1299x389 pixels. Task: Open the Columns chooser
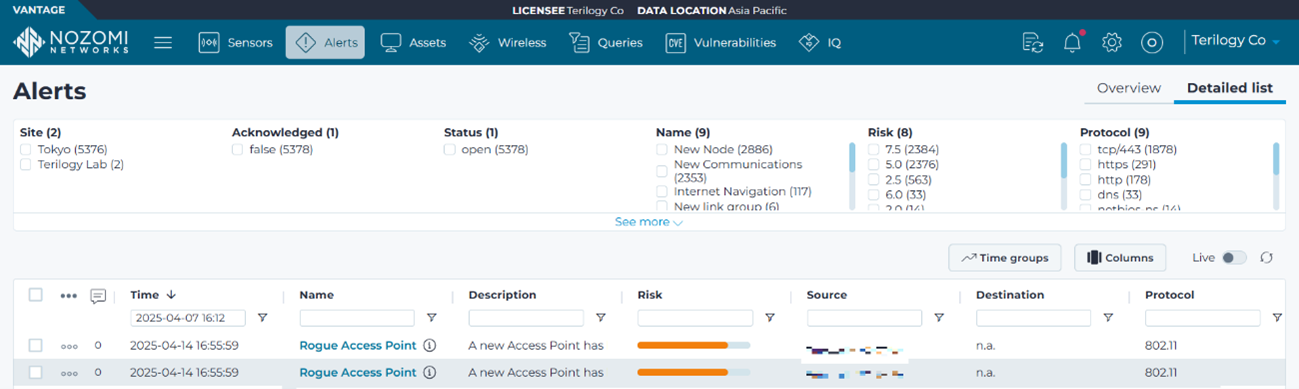(x=1119, y=258)
